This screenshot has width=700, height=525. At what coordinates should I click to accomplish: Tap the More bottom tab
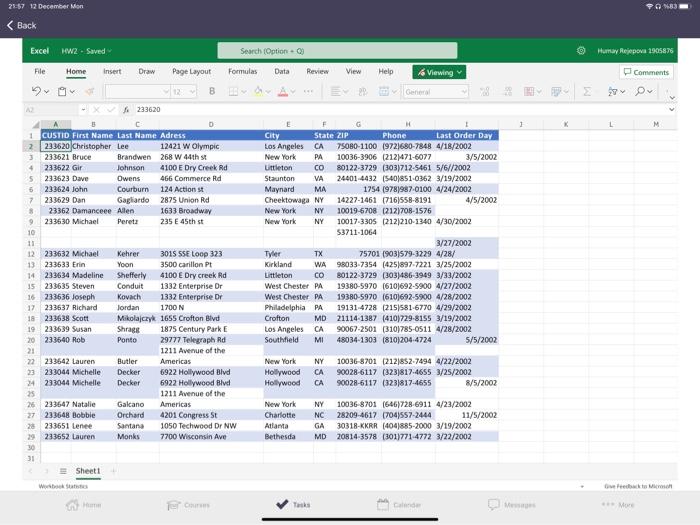(618, 505)
